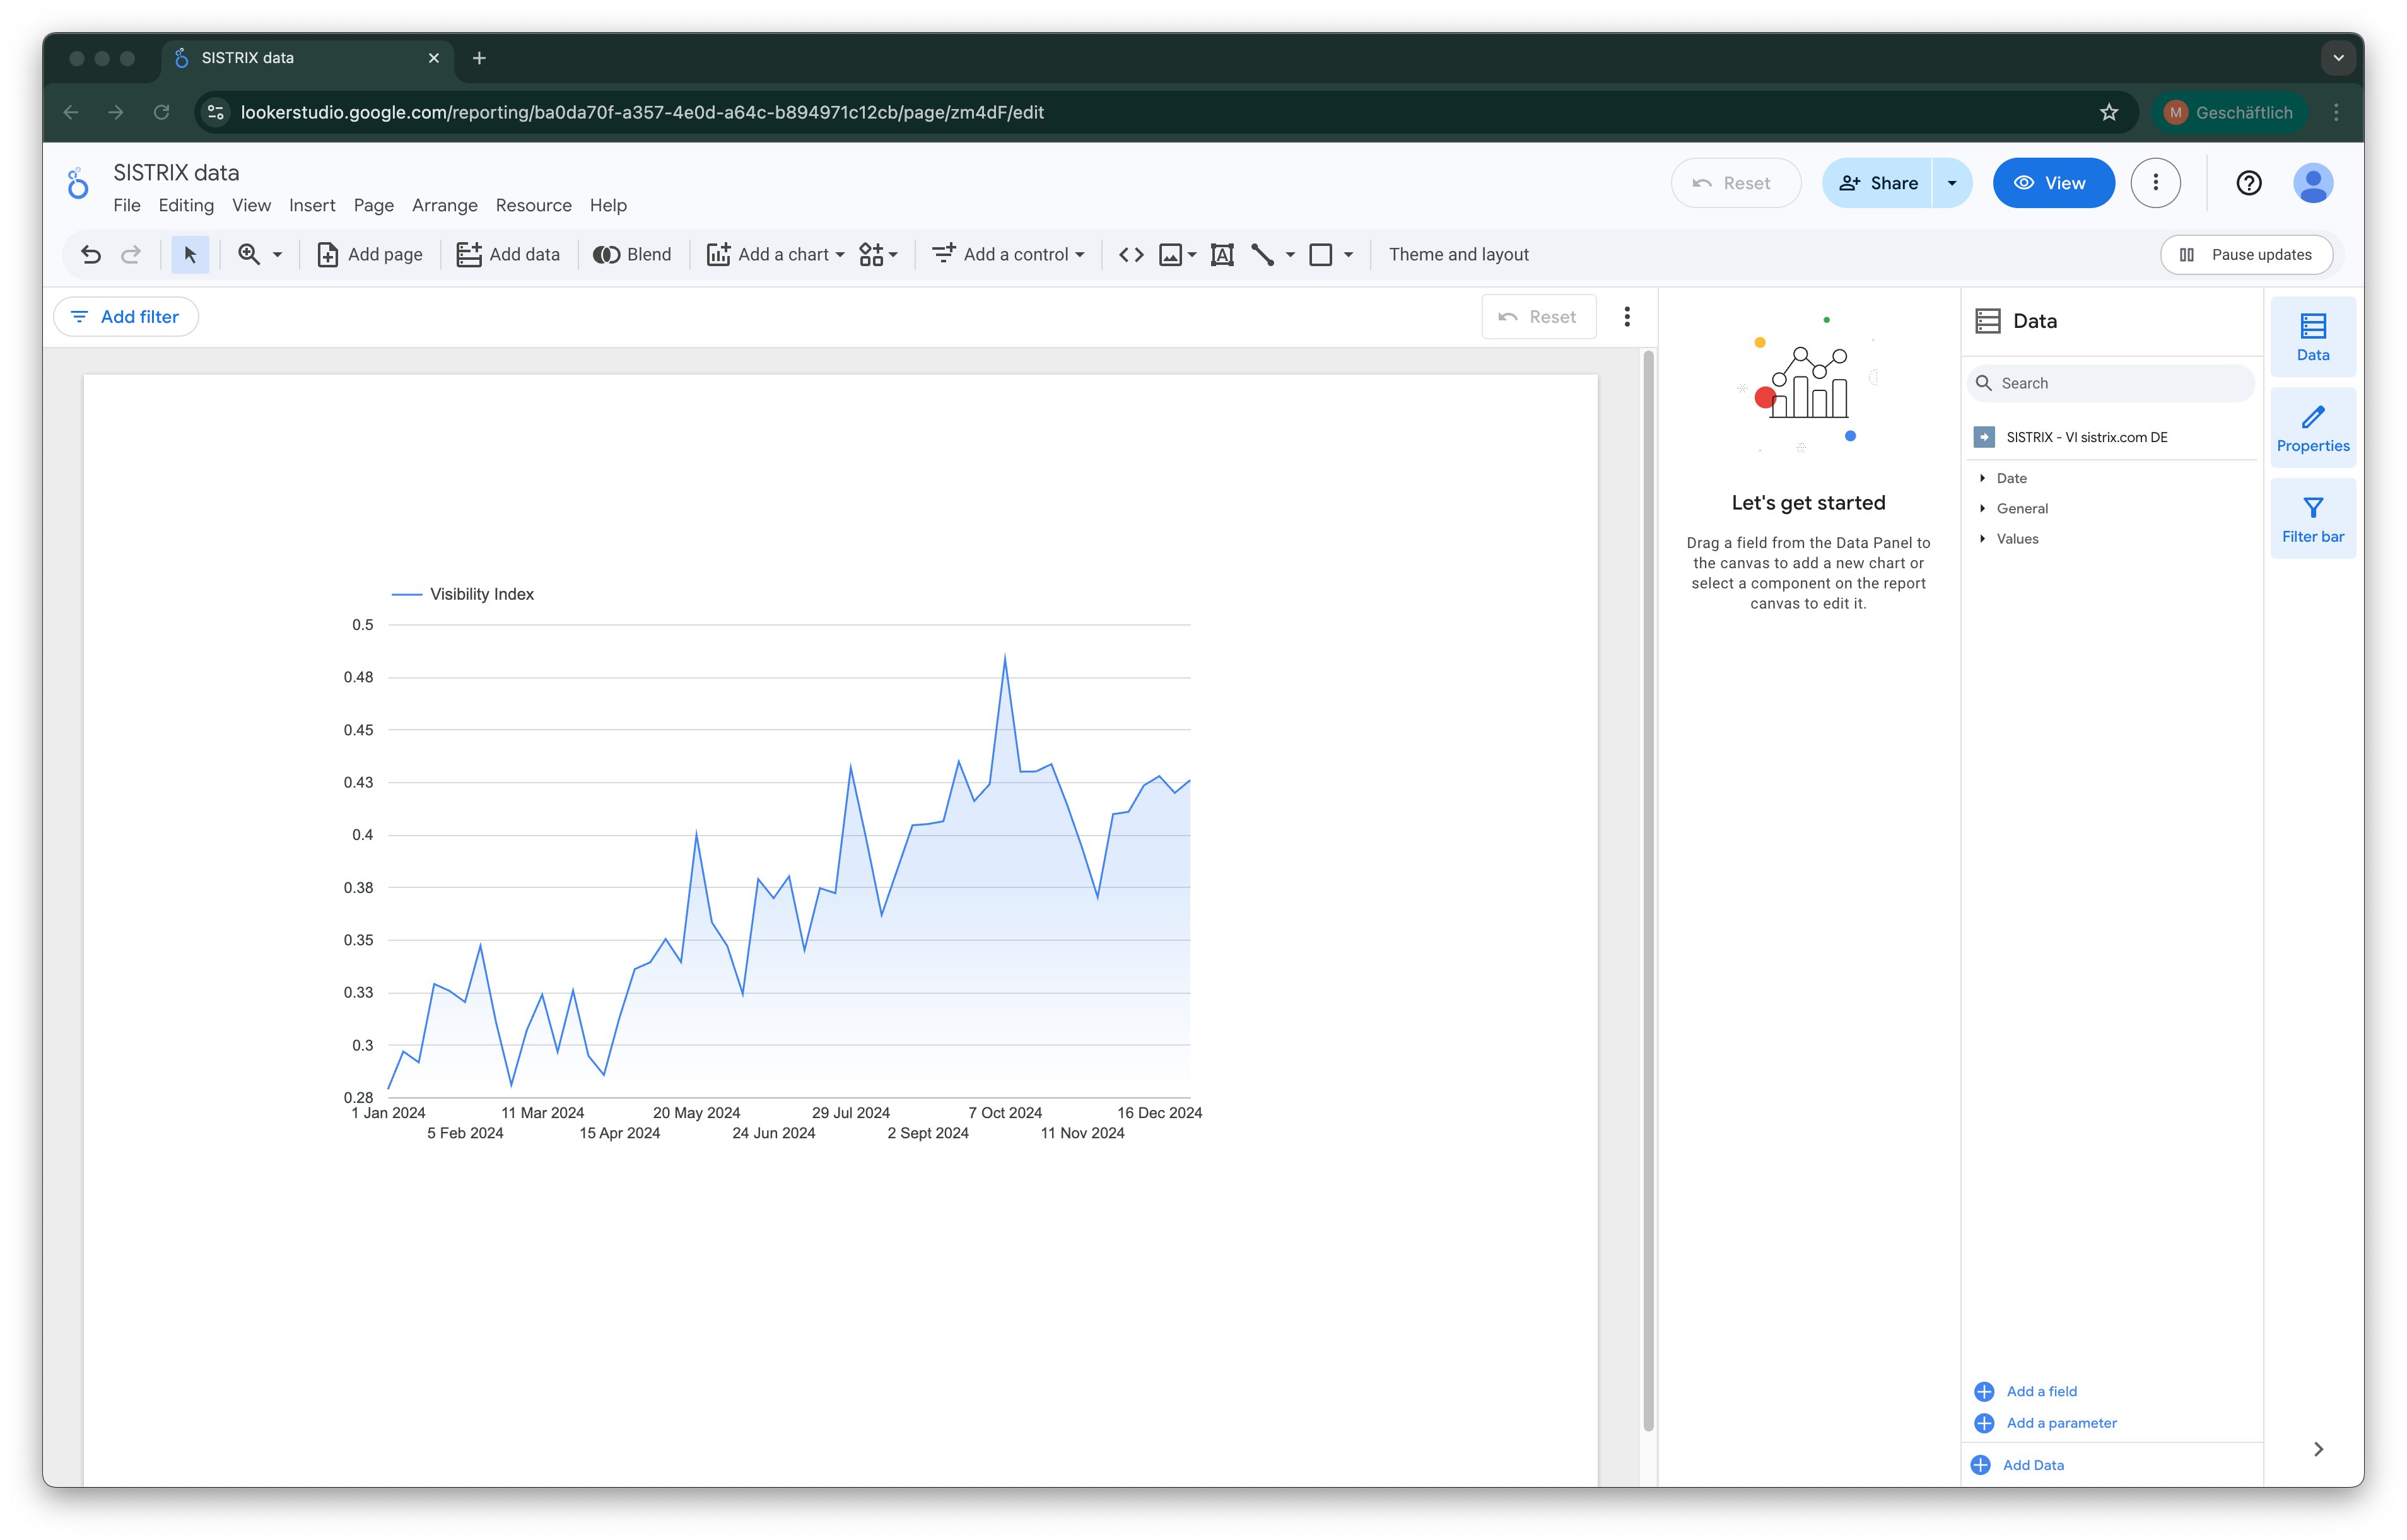Insert a text box
Screen dimensions: 2407x1540
(1222, 254)
